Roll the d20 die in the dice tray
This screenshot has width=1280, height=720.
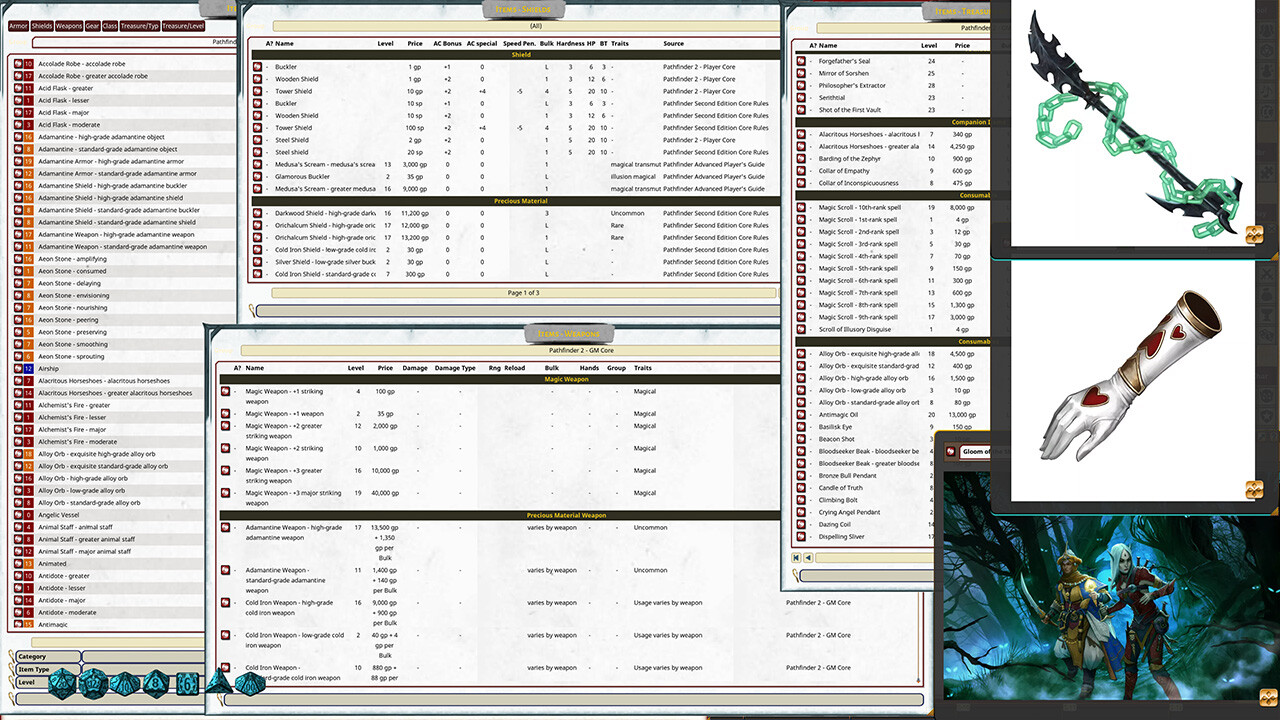pos(60,683)
